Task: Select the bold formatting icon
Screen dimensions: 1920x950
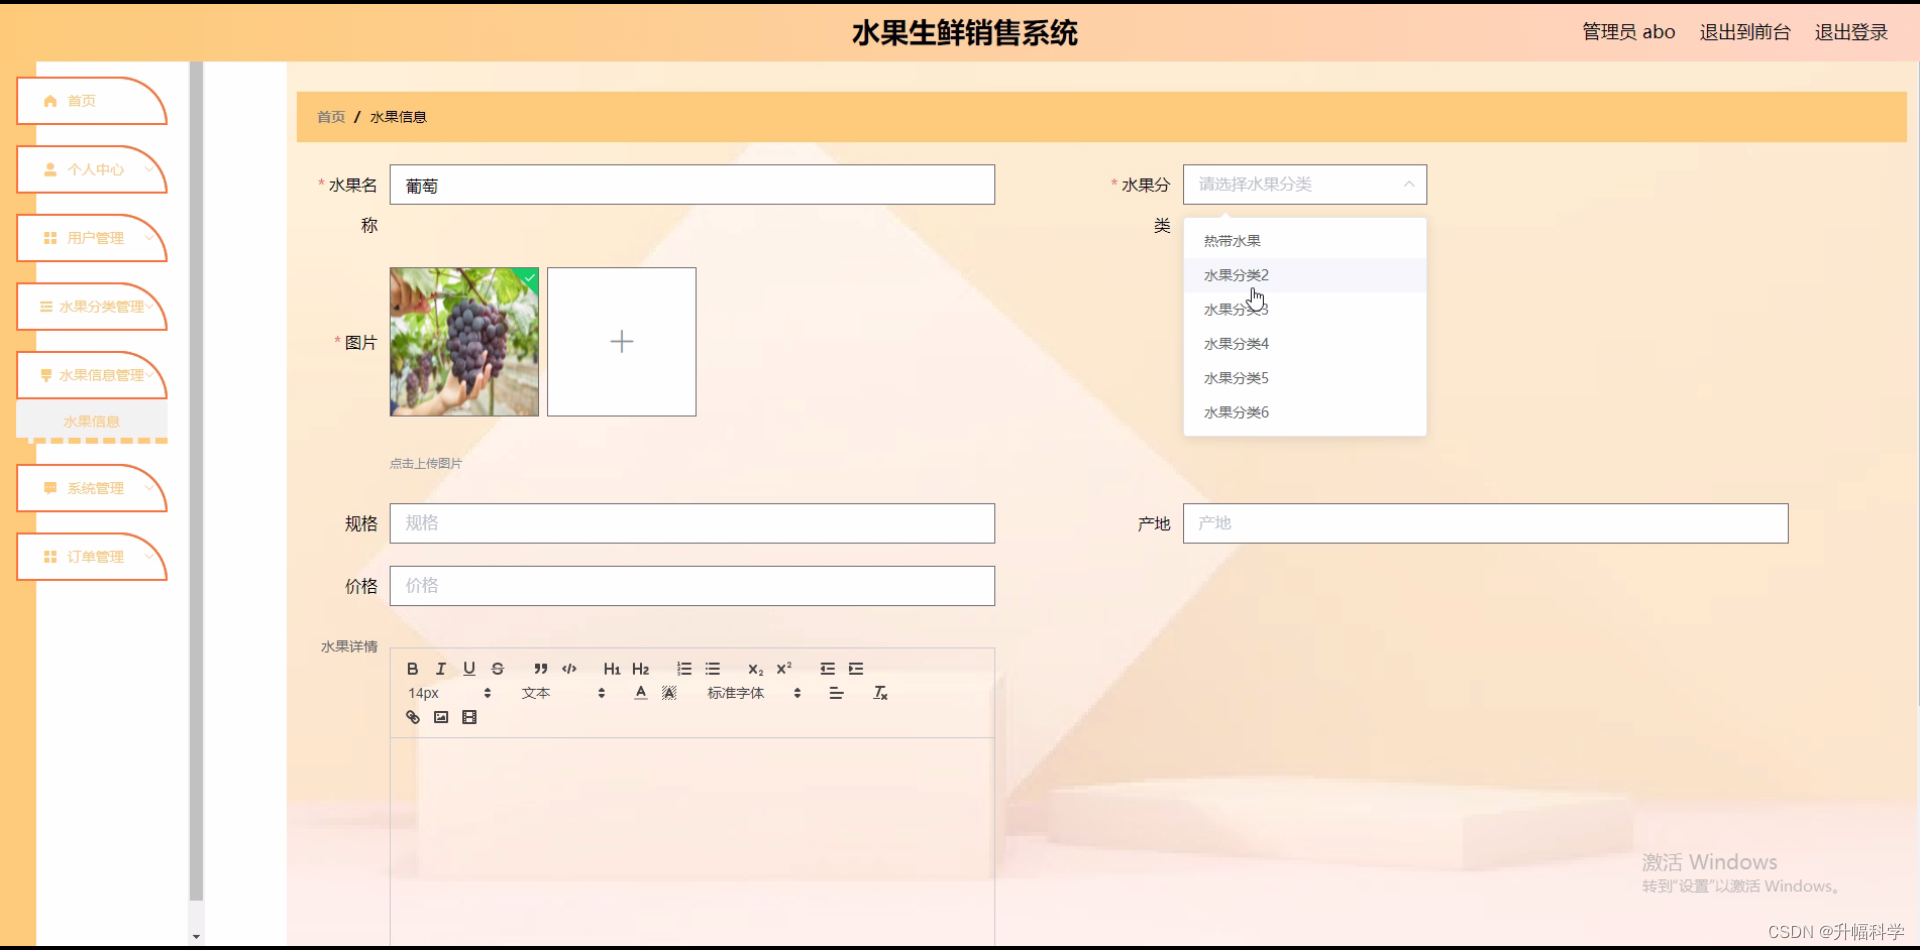Action: 411,668
